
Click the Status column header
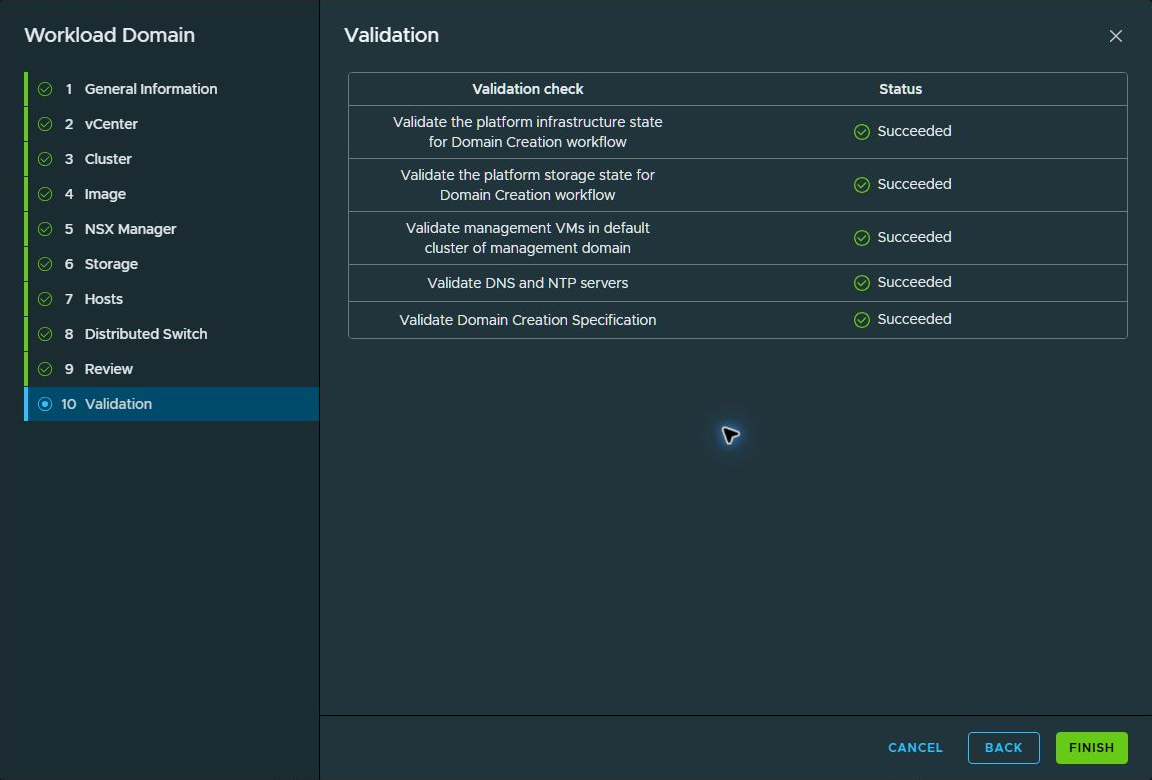click(900, 89)
